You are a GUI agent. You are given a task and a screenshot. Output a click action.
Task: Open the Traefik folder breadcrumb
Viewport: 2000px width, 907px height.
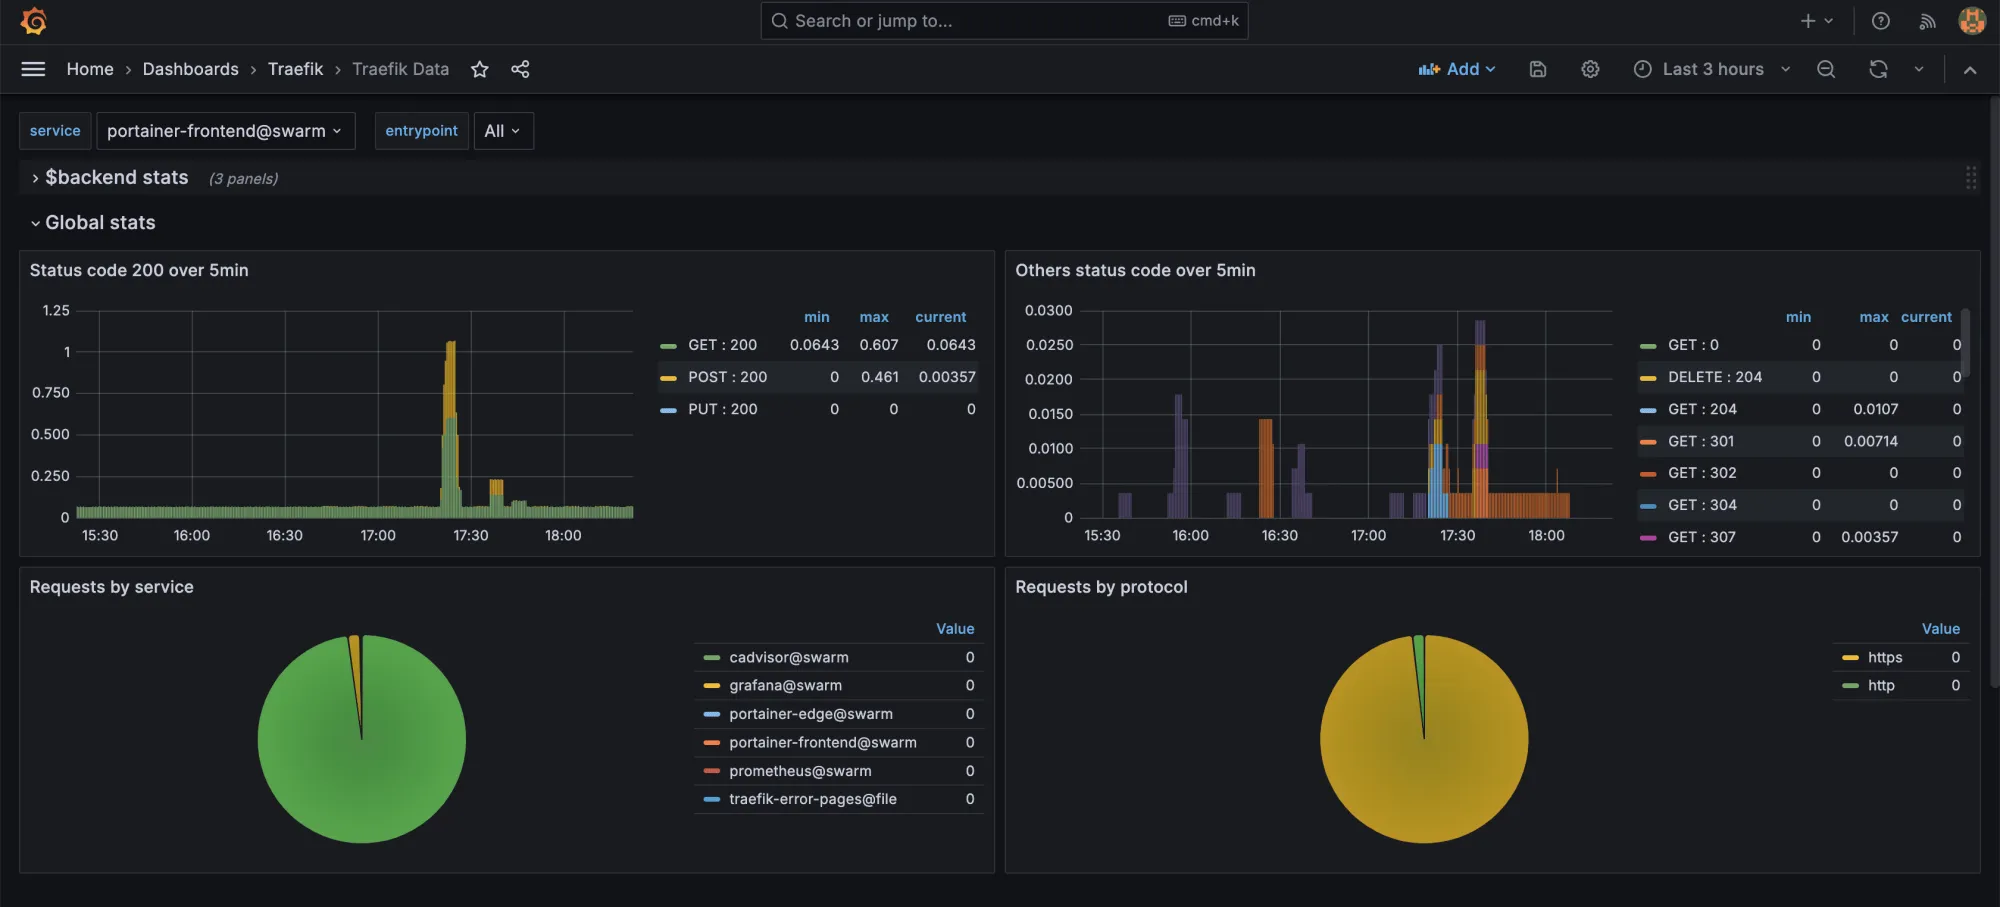[295, 69]
